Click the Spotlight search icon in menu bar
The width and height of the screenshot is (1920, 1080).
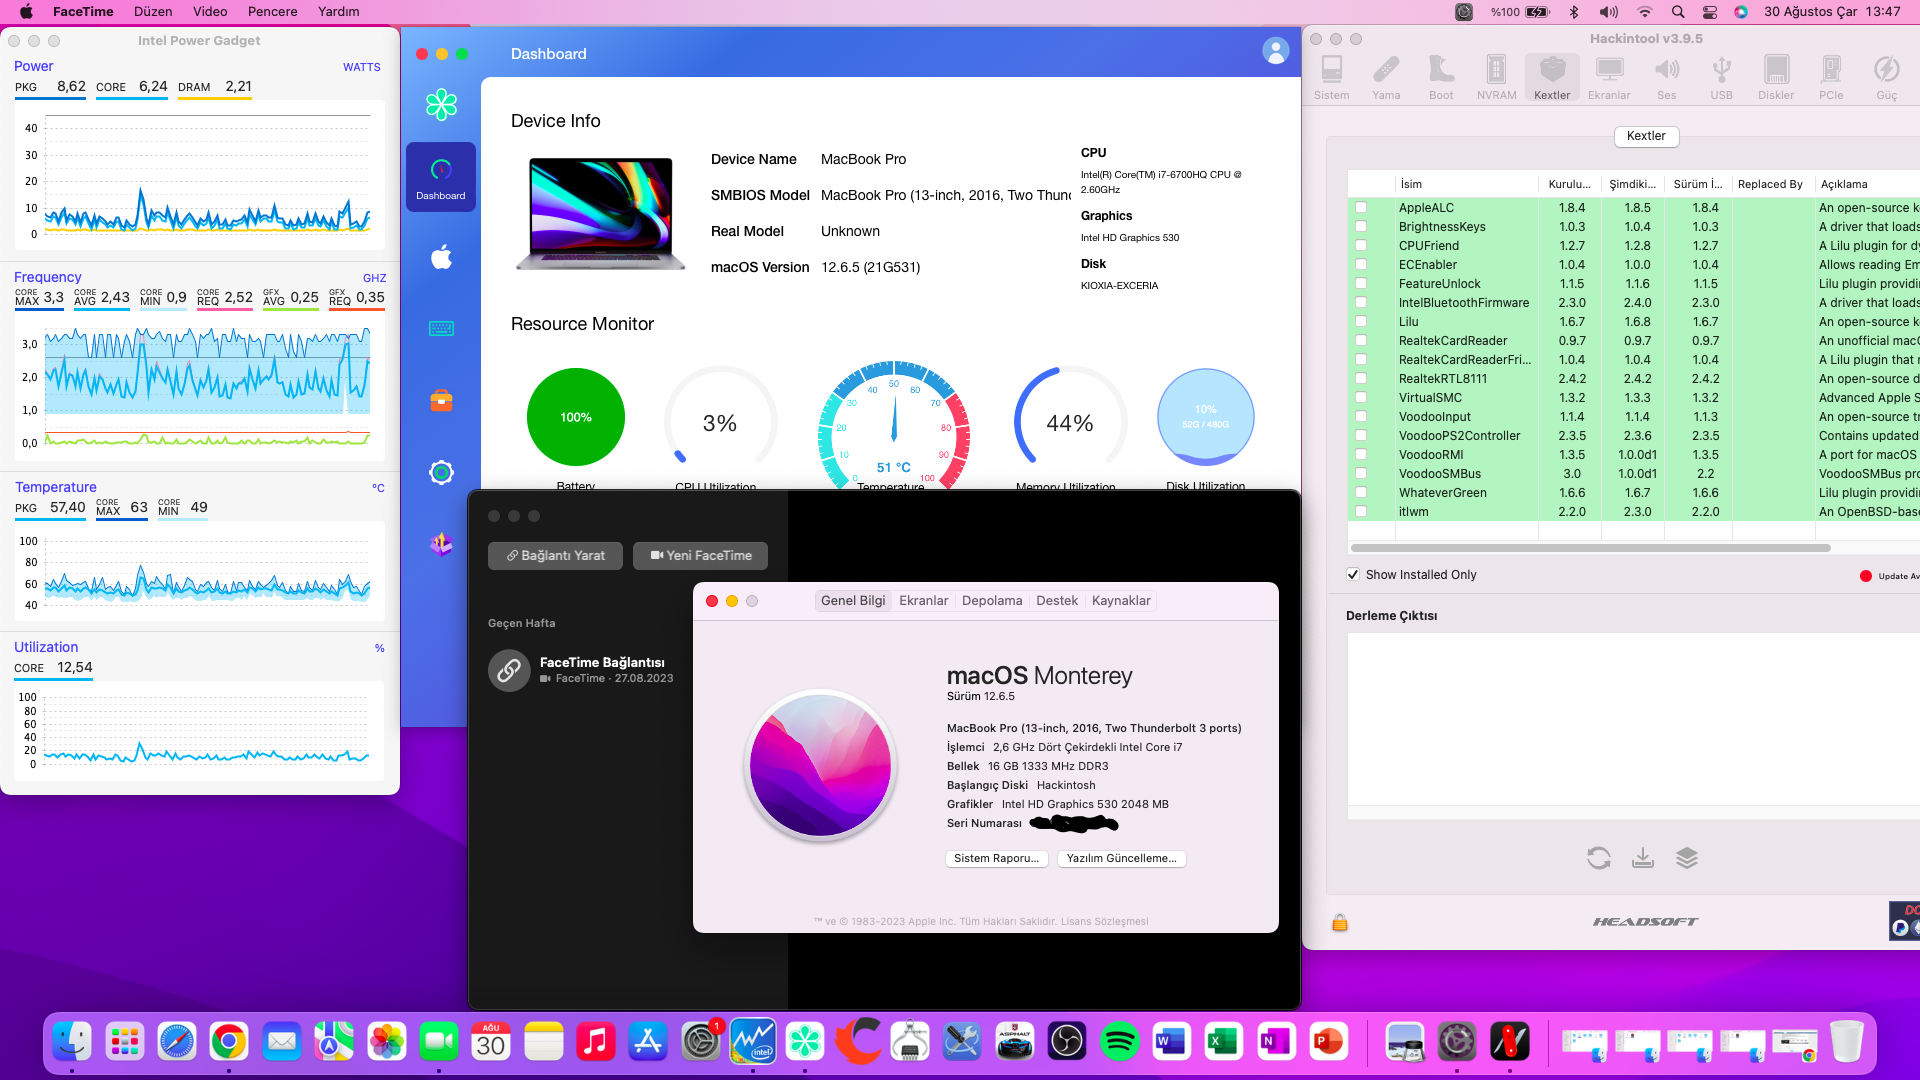[1678, 12]
